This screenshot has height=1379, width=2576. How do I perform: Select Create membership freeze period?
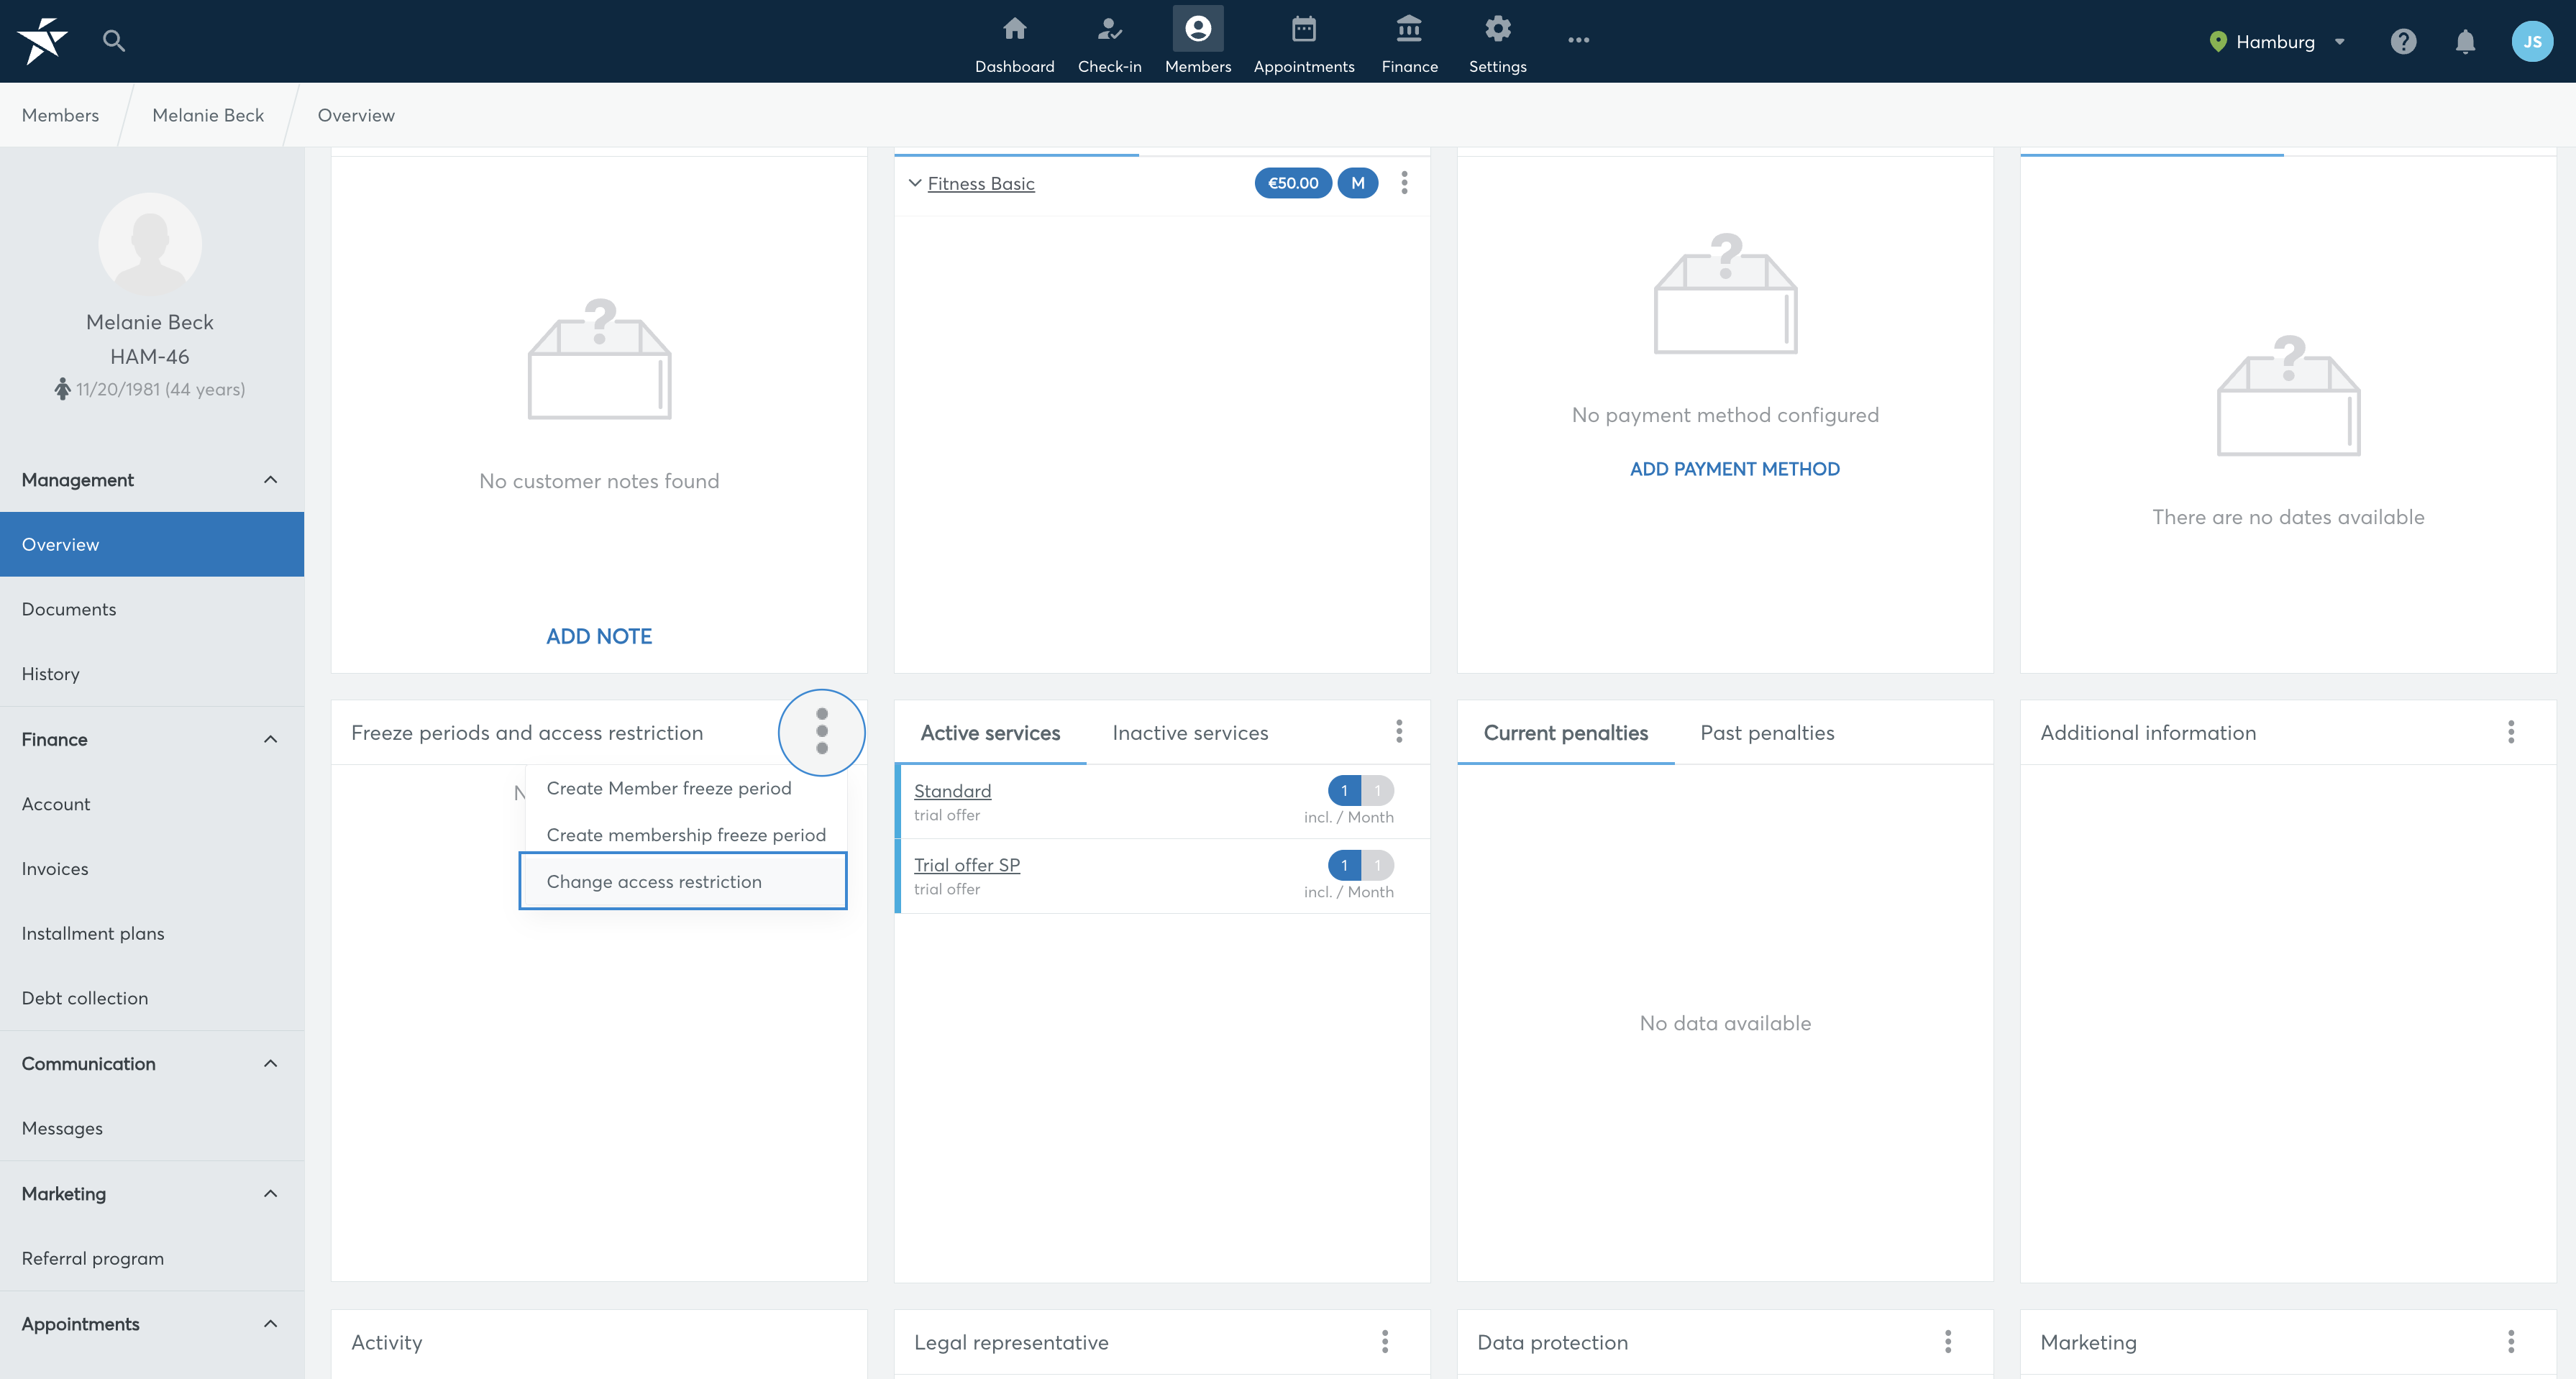coord(685,835)
